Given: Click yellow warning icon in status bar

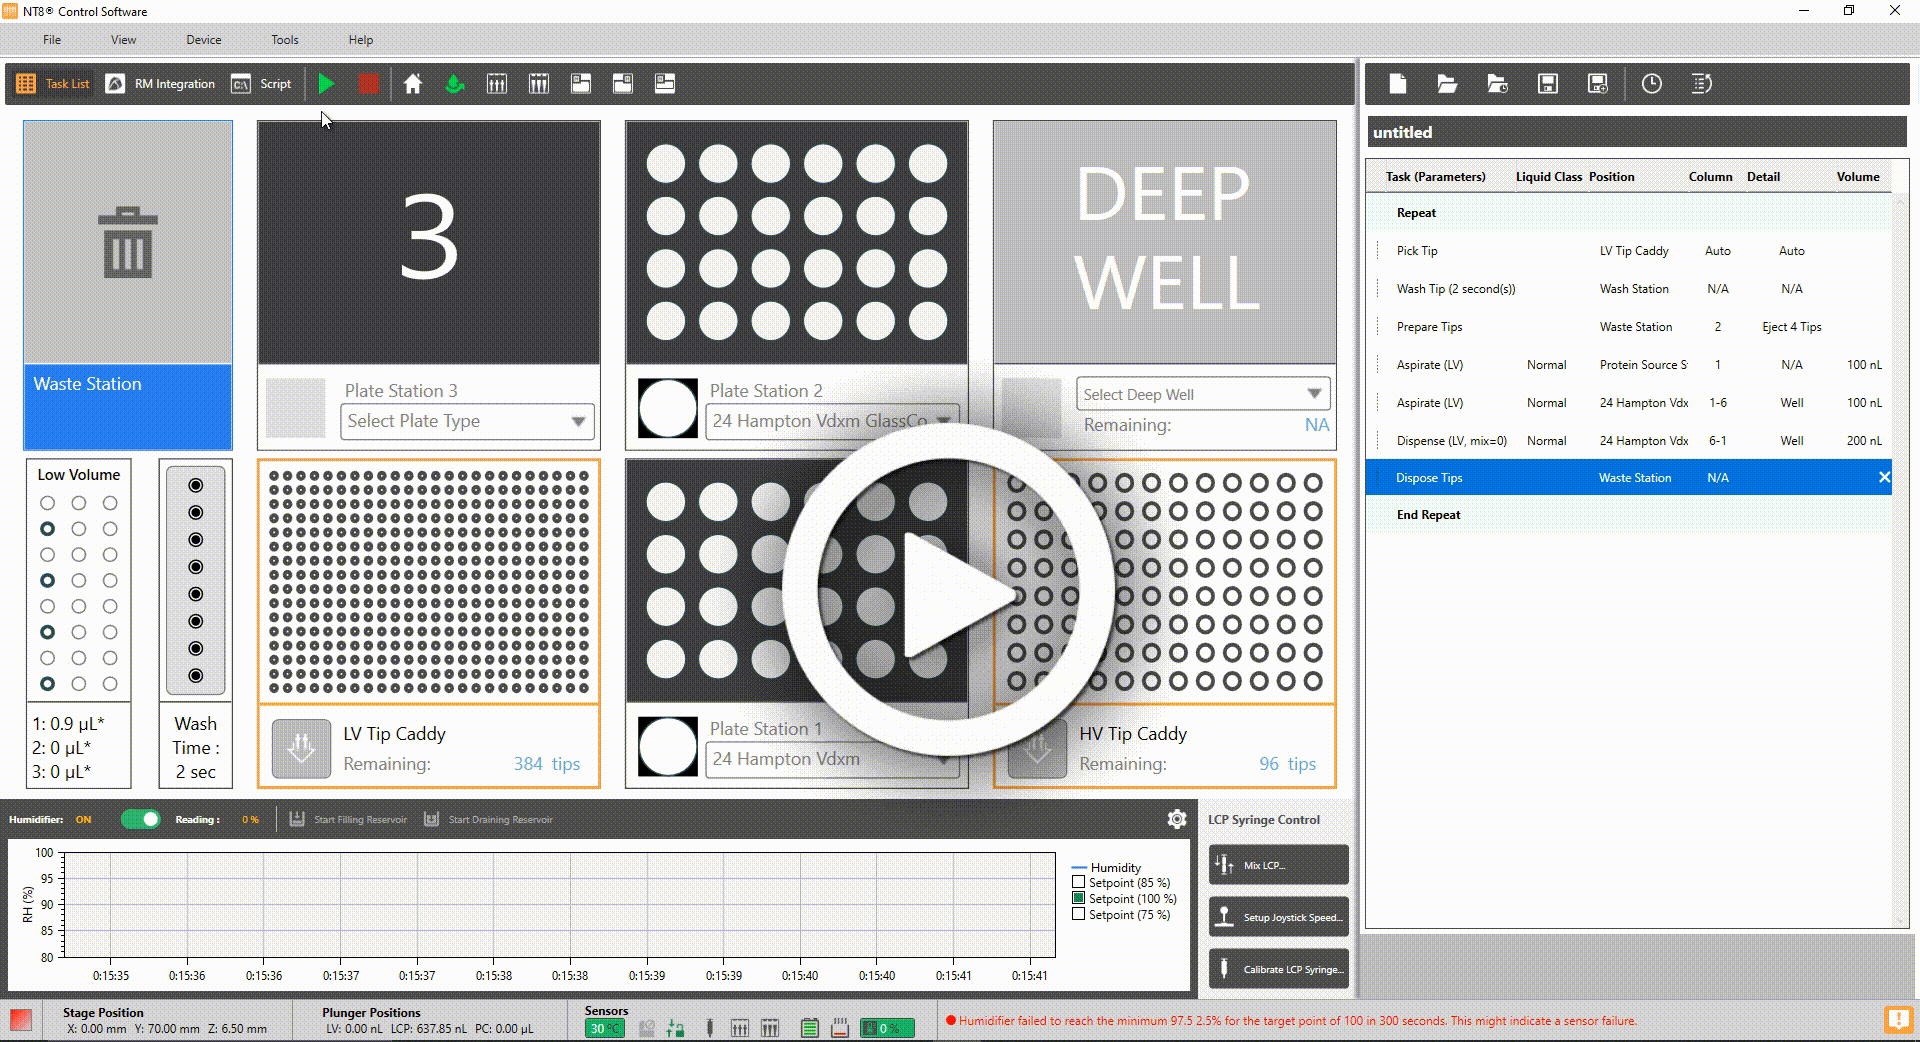Looking at the screenshot, I should coord(1897,1020).
